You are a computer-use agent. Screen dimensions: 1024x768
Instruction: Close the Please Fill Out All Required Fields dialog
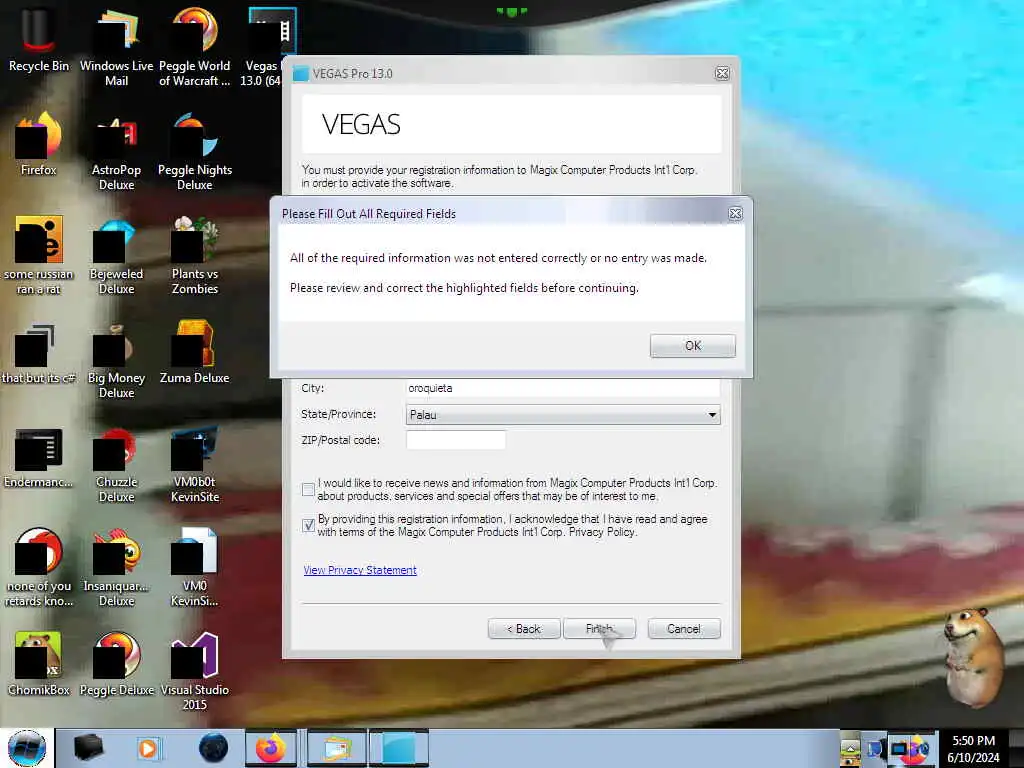point(735,214)
